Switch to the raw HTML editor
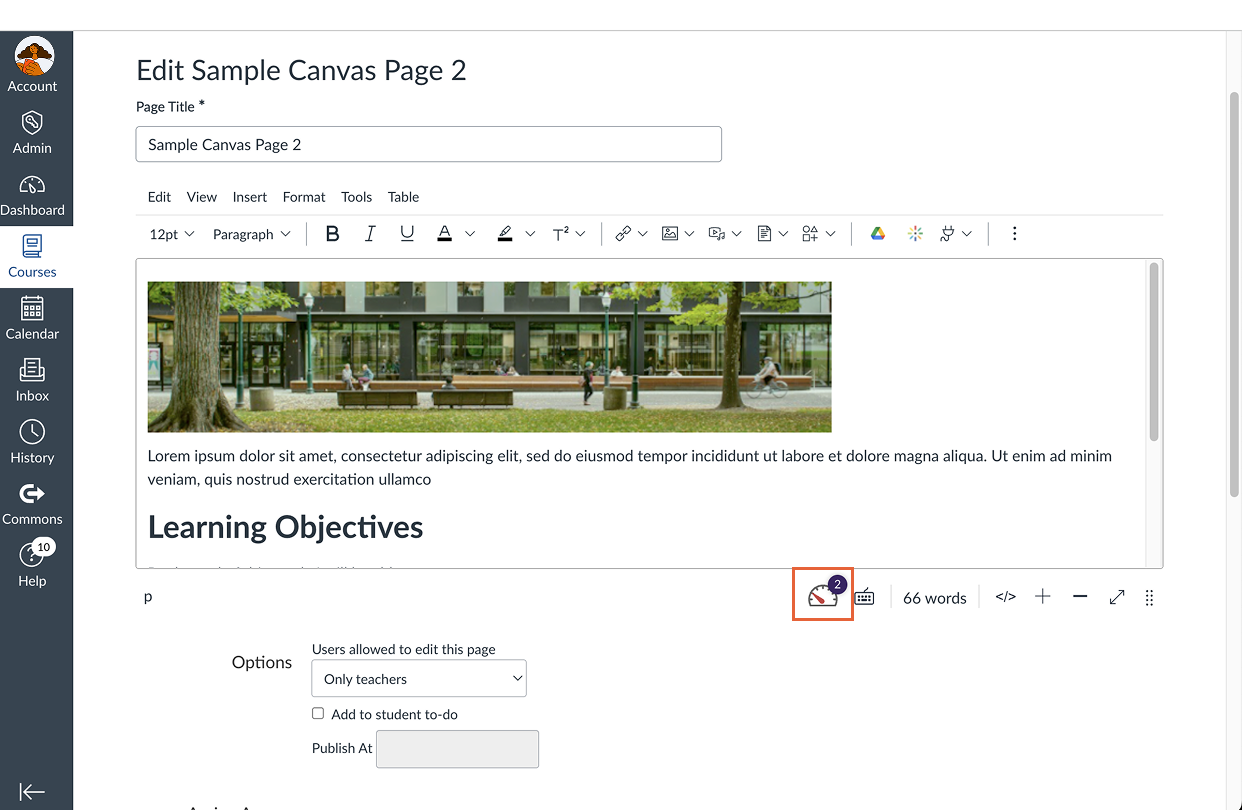Image resolution: width=1242 pixels, height=810 pixels. [1005, 596]
